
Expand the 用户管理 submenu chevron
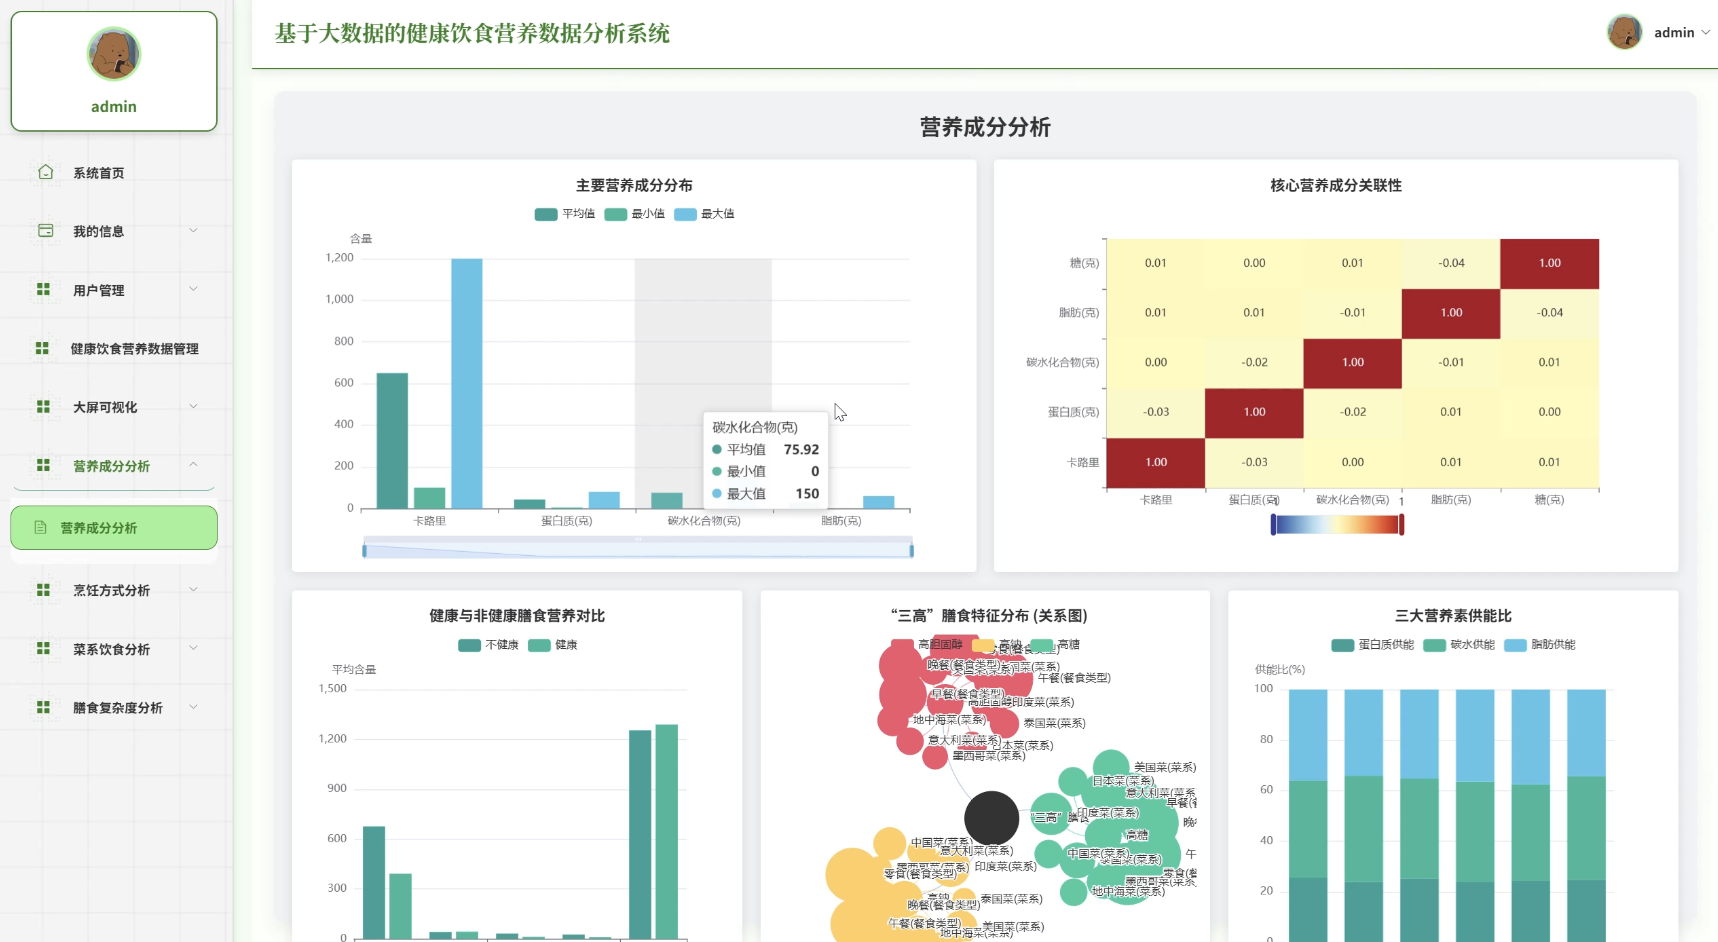[193, 289]
